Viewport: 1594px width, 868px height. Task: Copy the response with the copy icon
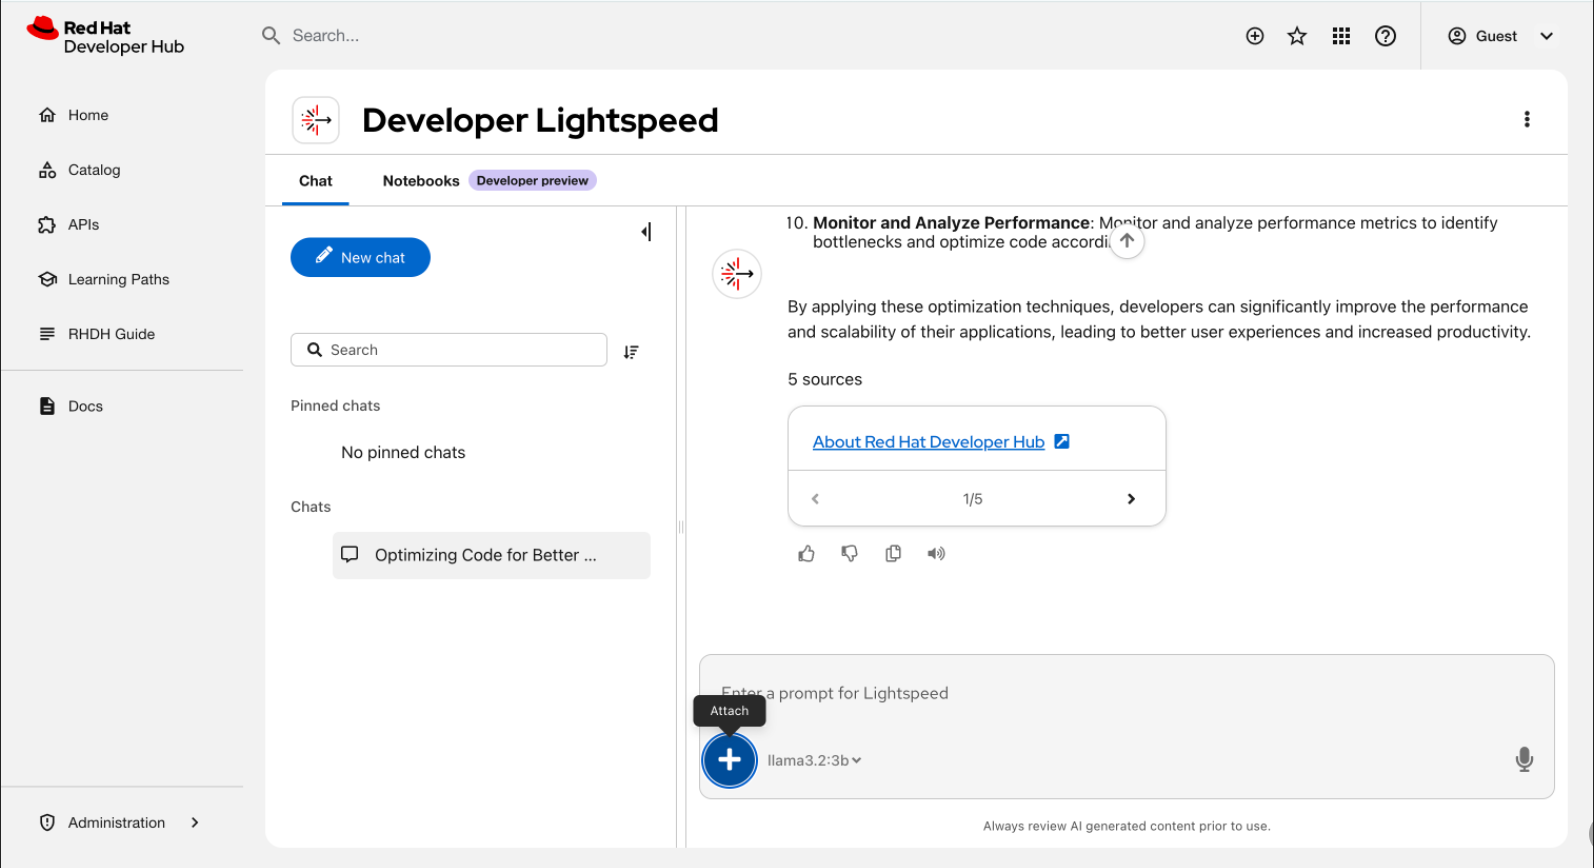click(893, 554)
